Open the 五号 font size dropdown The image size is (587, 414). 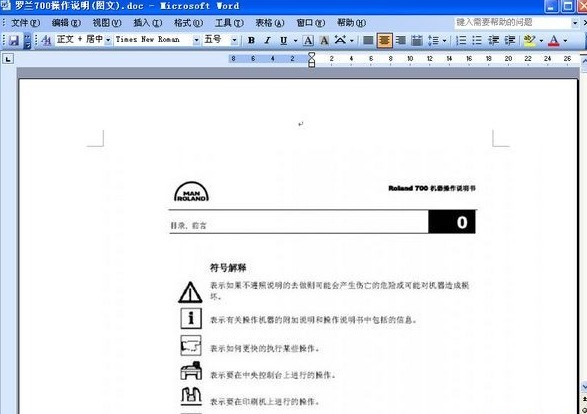click(234, 40)
